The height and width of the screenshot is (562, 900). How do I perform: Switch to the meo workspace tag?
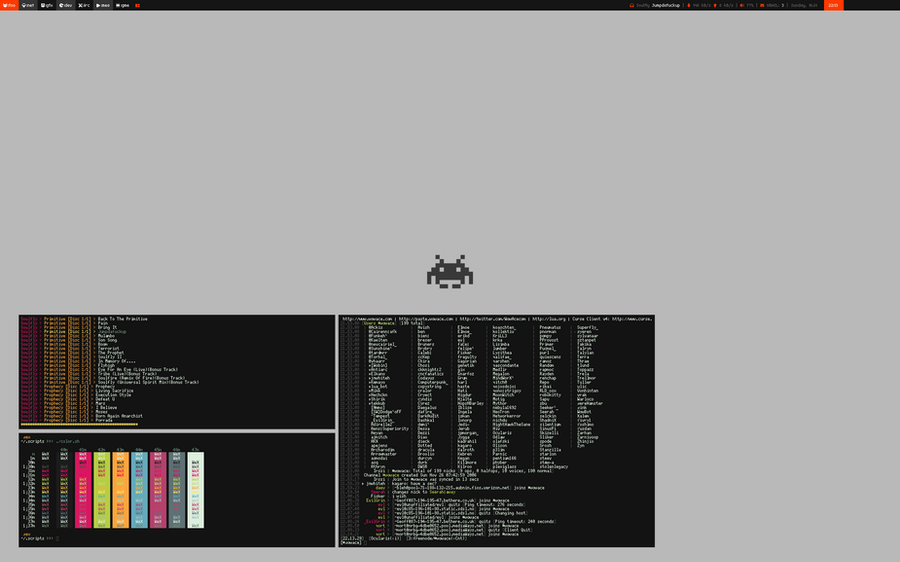(103, 5)
